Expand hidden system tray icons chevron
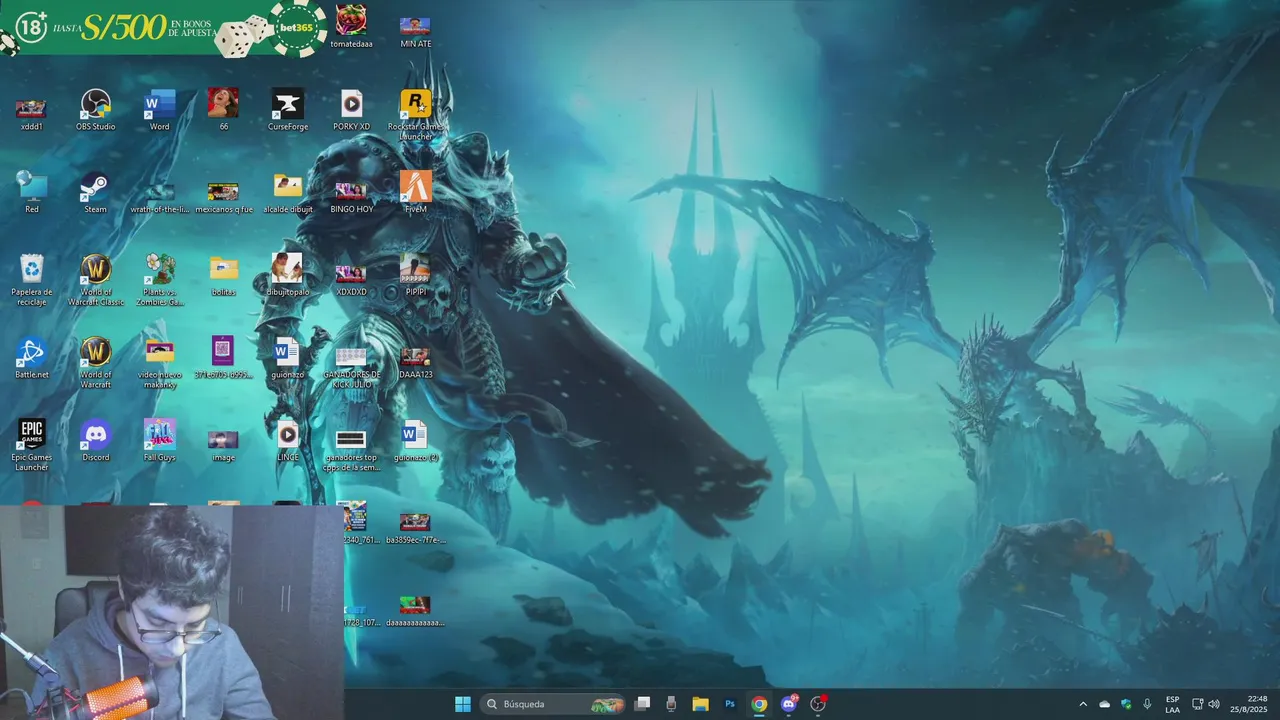 [x=1083, y=704]
